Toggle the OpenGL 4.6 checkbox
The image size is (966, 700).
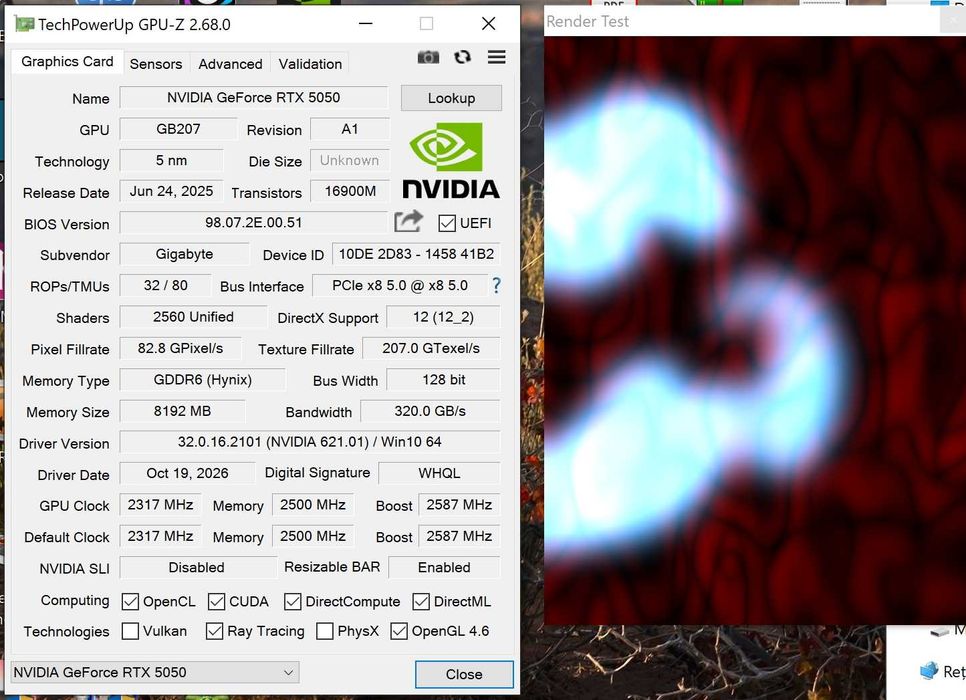coord(399,631)
